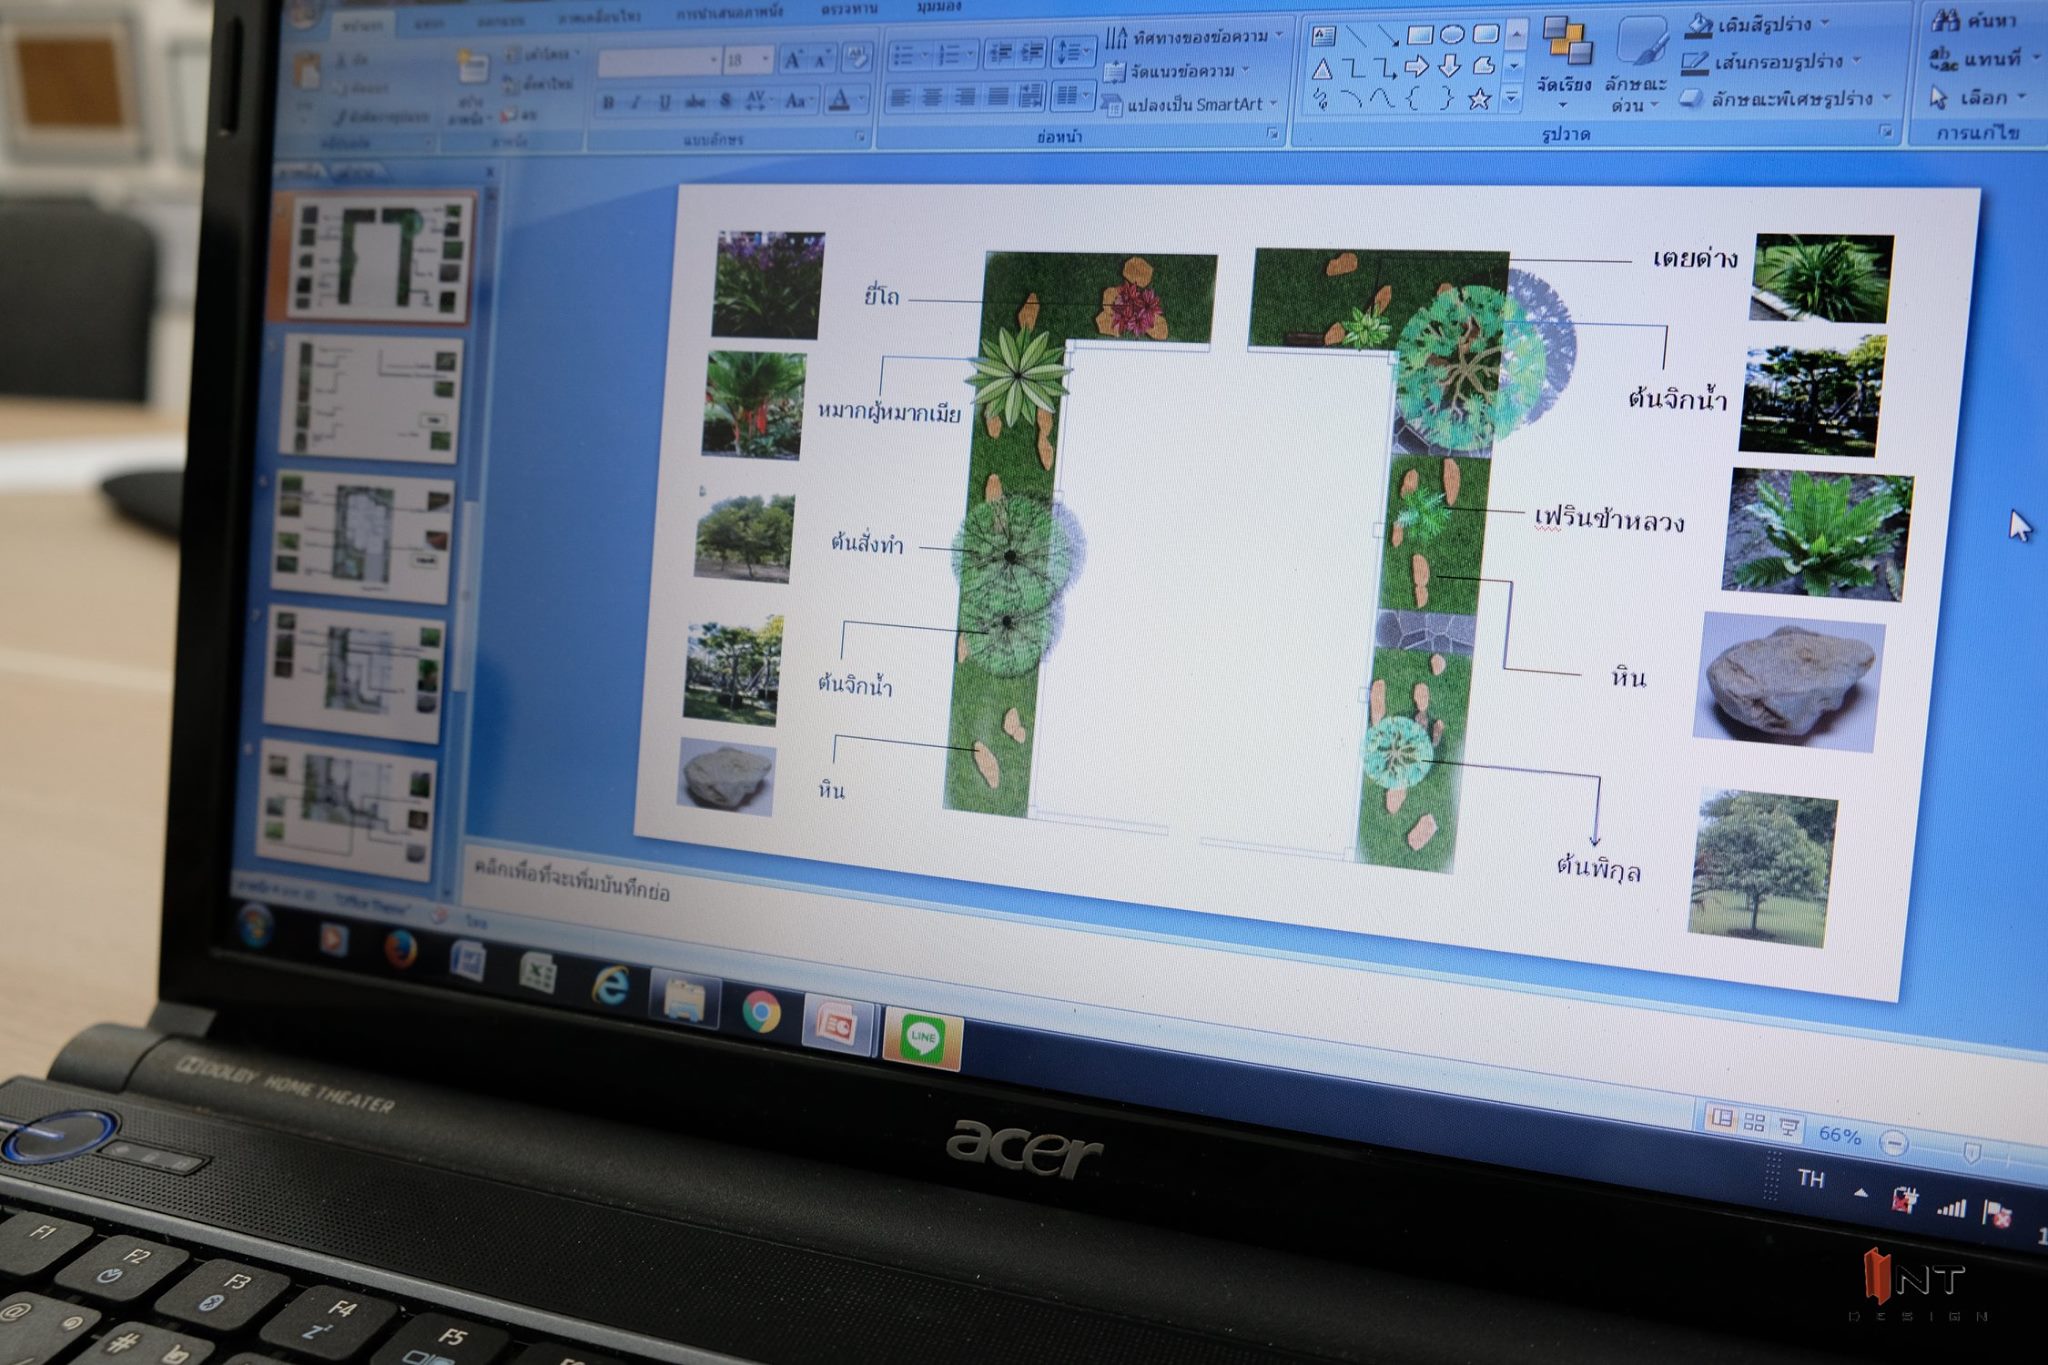Screen dimensions: 2048x1365
Task: Select the Rectangle shape
Action: [1420, 35]
